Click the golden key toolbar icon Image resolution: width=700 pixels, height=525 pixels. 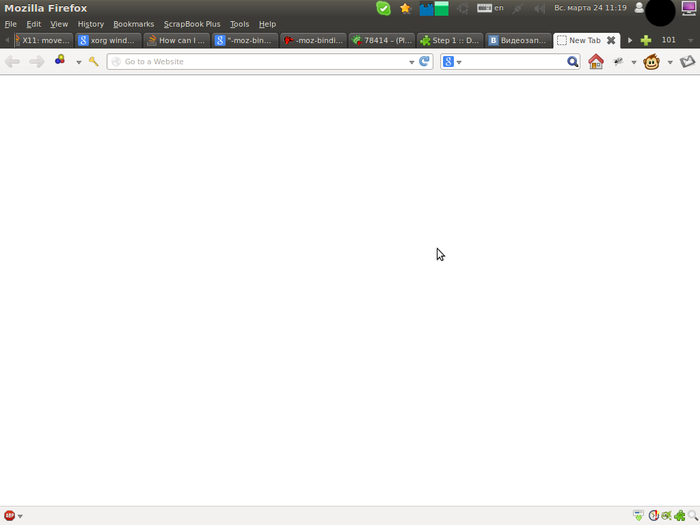point(93,62)
